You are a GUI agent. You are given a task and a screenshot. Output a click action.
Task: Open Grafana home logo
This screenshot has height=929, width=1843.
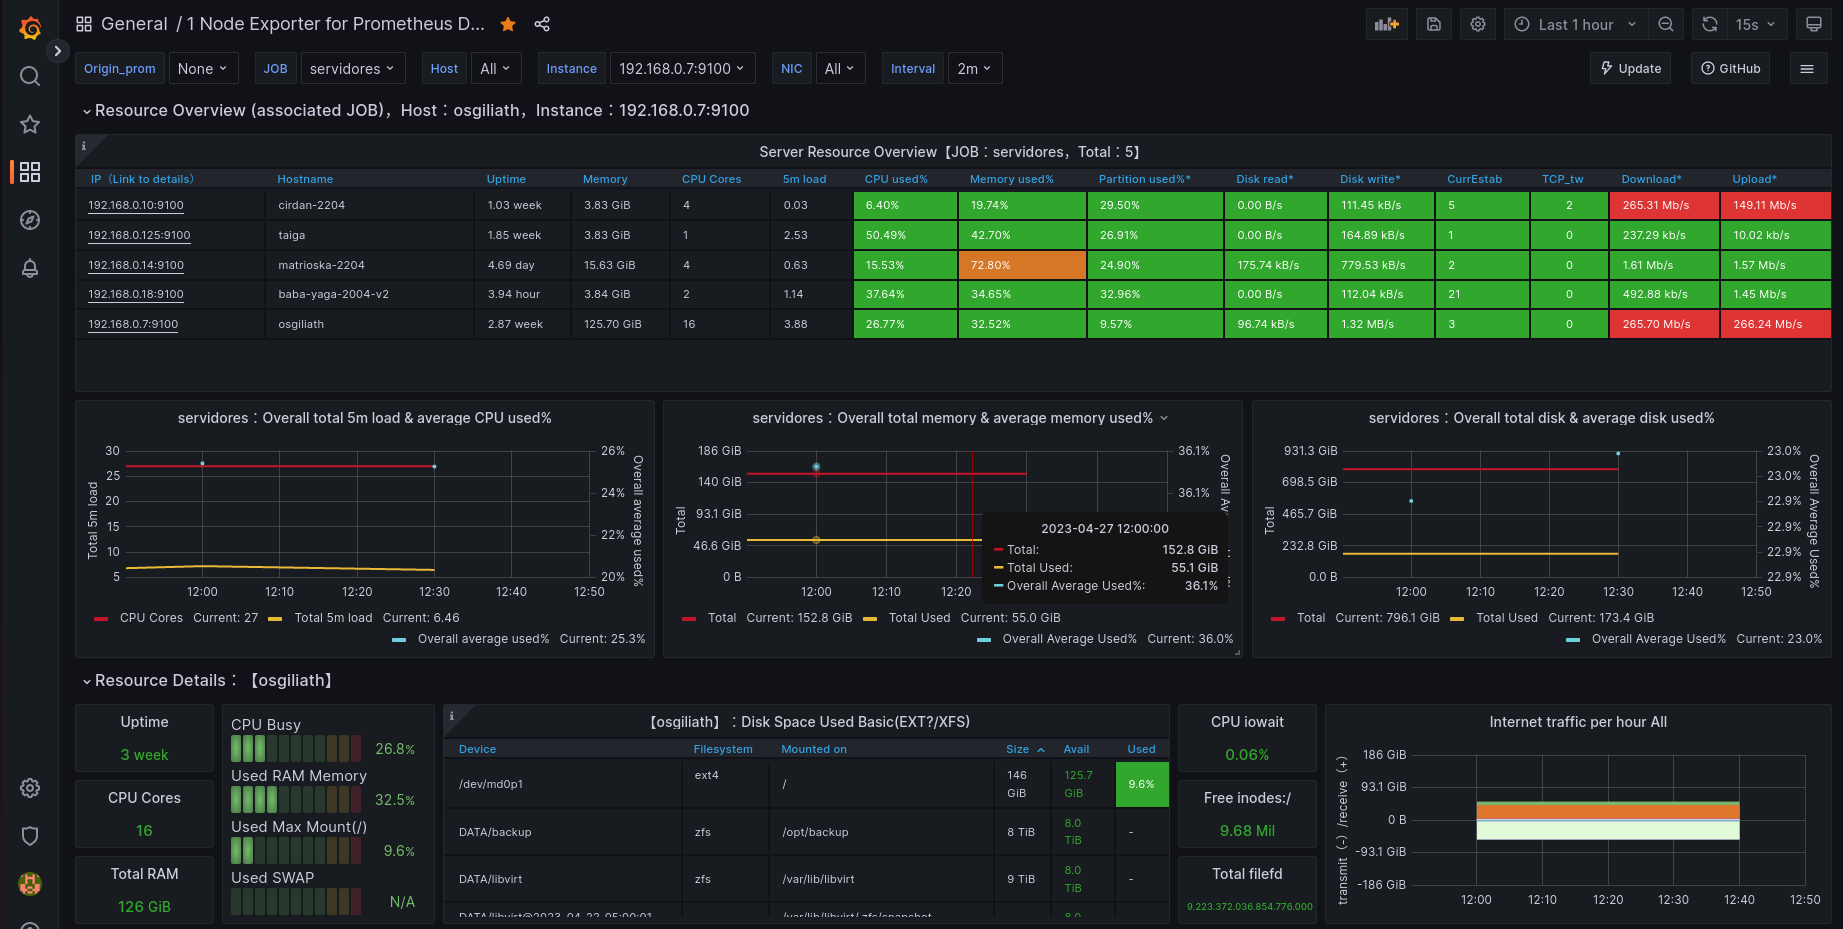coord(30,28)
